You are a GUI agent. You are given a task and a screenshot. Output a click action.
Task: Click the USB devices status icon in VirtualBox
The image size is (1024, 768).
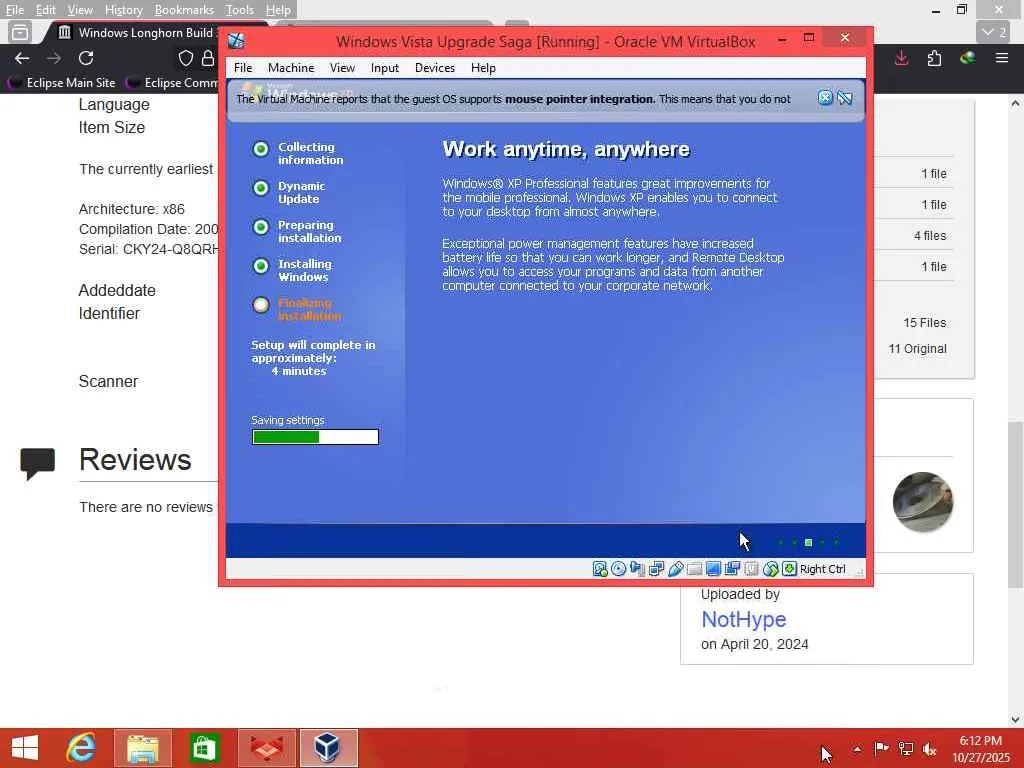coord(675,569)
